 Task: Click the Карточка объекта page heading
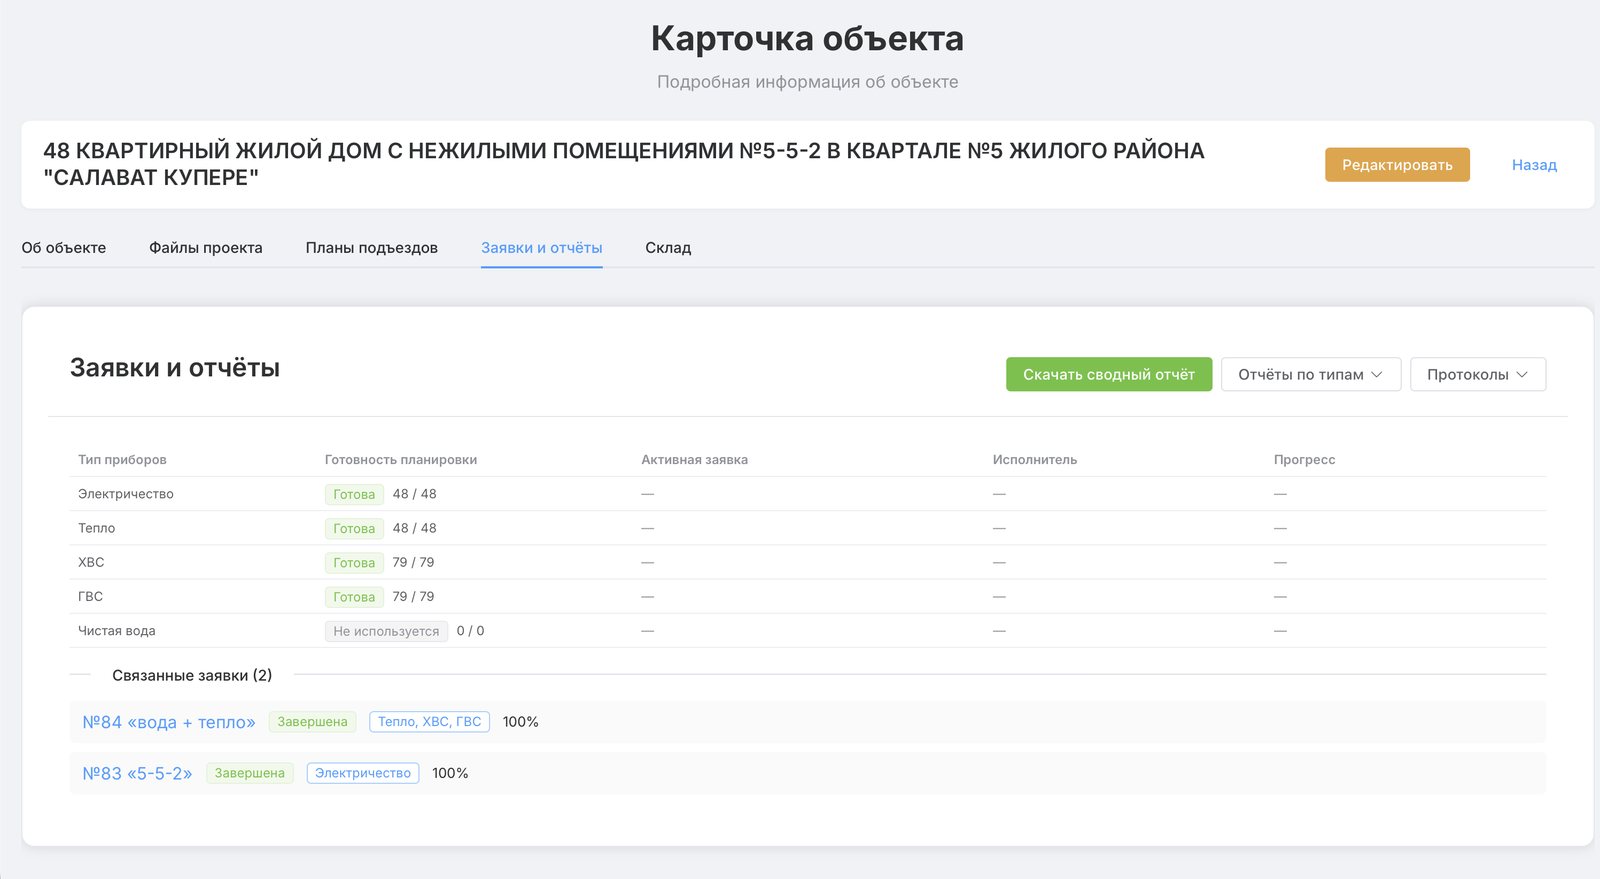point(807,38)
